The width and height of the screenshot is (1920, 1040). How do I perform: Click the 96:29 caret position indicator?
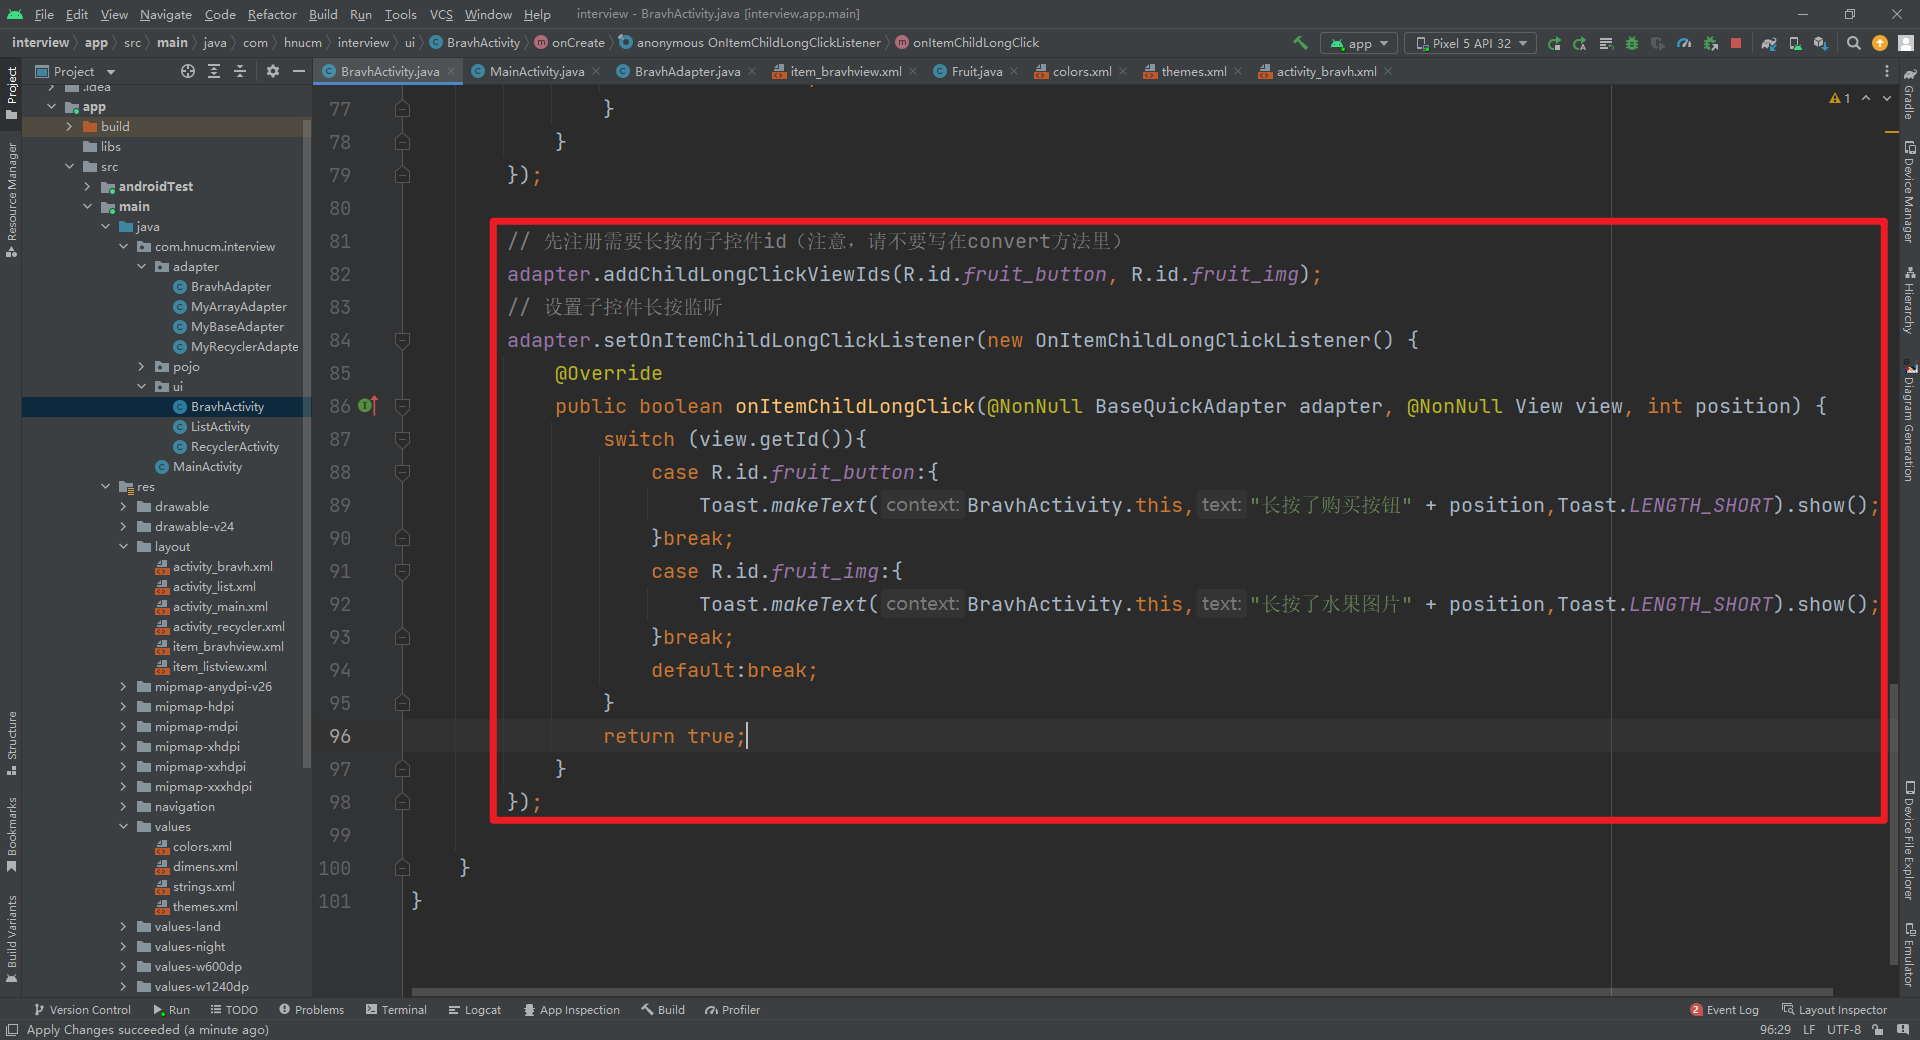tap(1775, 1030)
